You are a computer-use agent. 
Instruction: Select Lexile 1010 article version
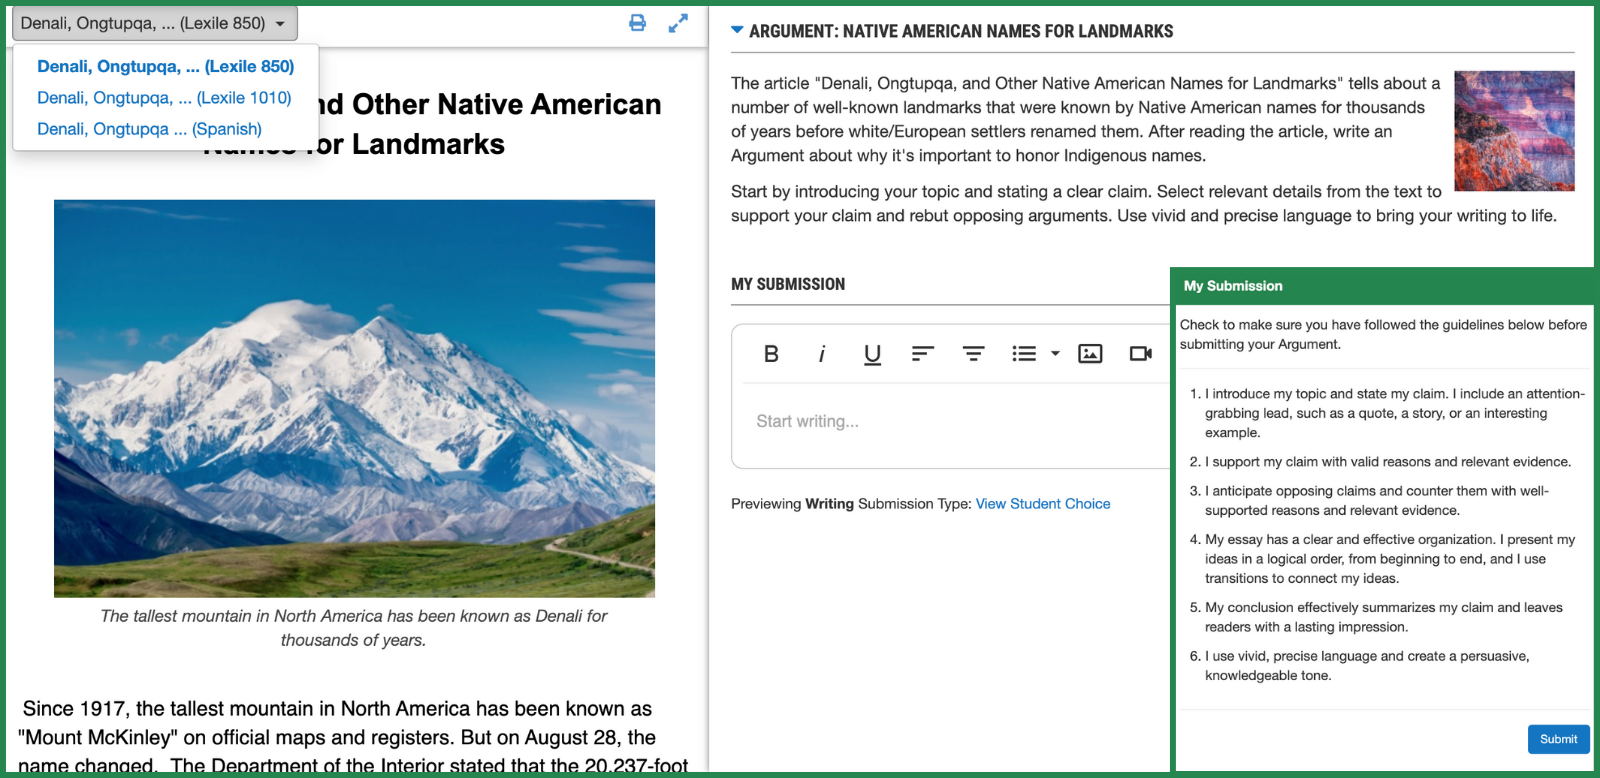(x=164, y=98)
